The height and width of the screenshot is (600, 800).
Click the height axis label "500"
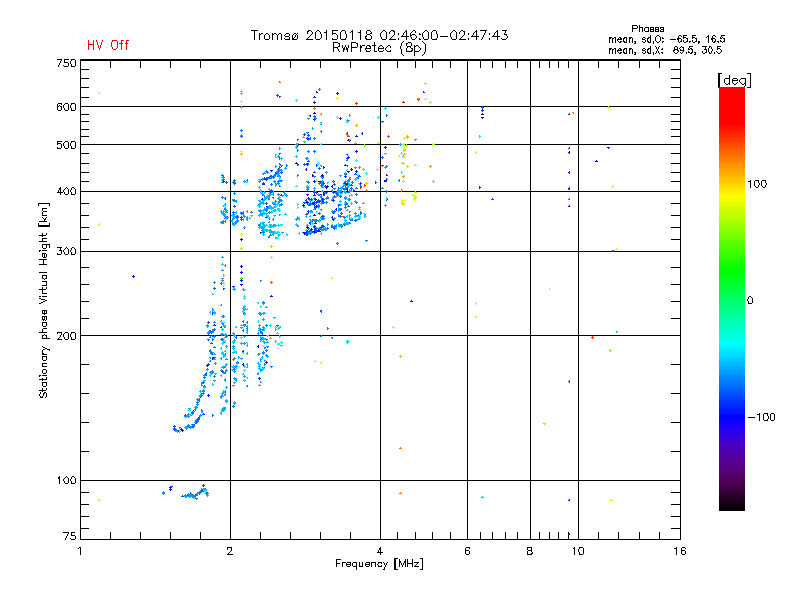point(66,145)
